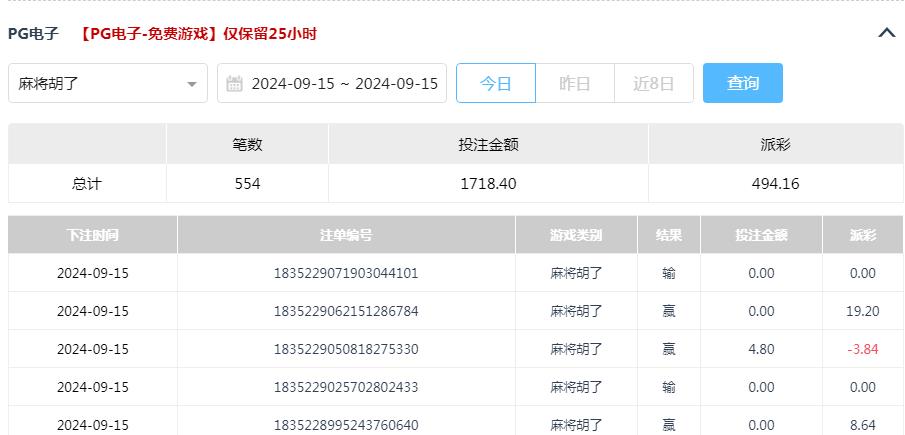Click the 查询 search button

click(742, 84)
